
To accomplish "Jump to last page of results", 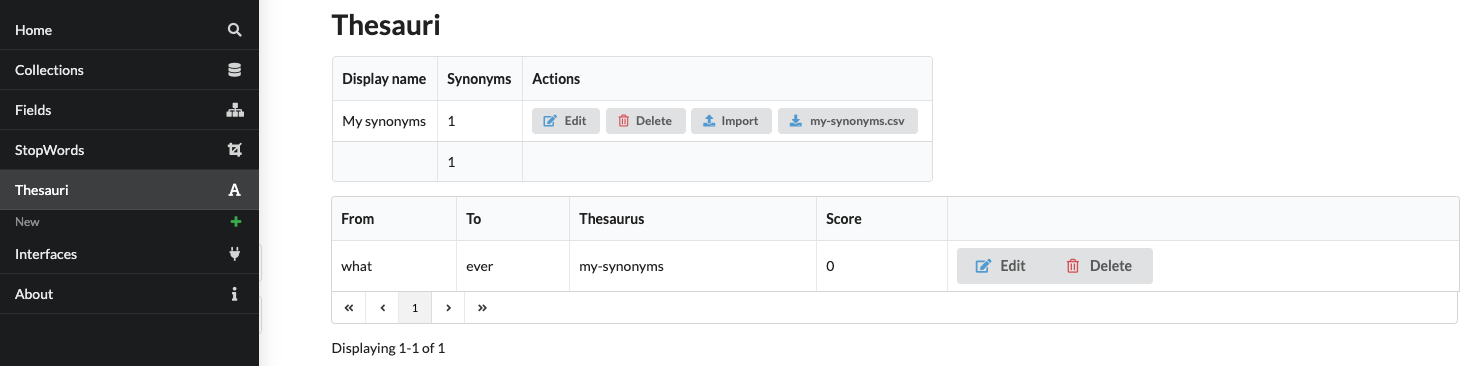I will coord(482,308).
